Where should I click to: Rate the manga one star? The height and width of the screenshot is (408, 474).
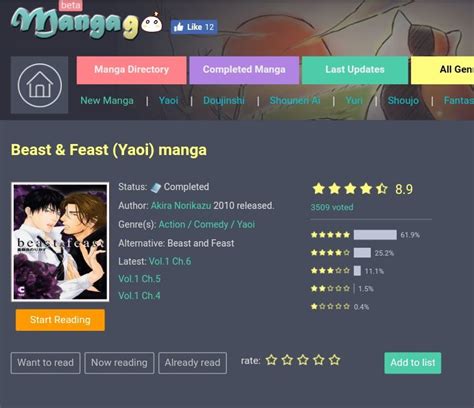(x=271, y=360)
